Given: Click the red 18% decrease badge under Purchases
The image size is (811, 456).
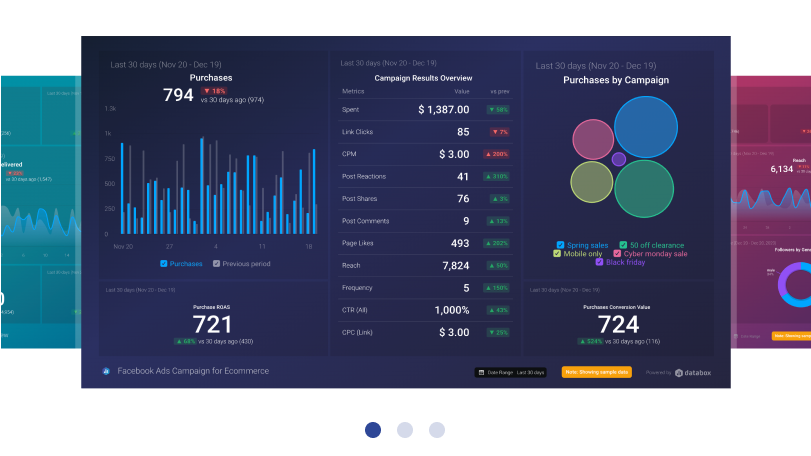Looking at the screenshot, I should (x=215, y=90).
